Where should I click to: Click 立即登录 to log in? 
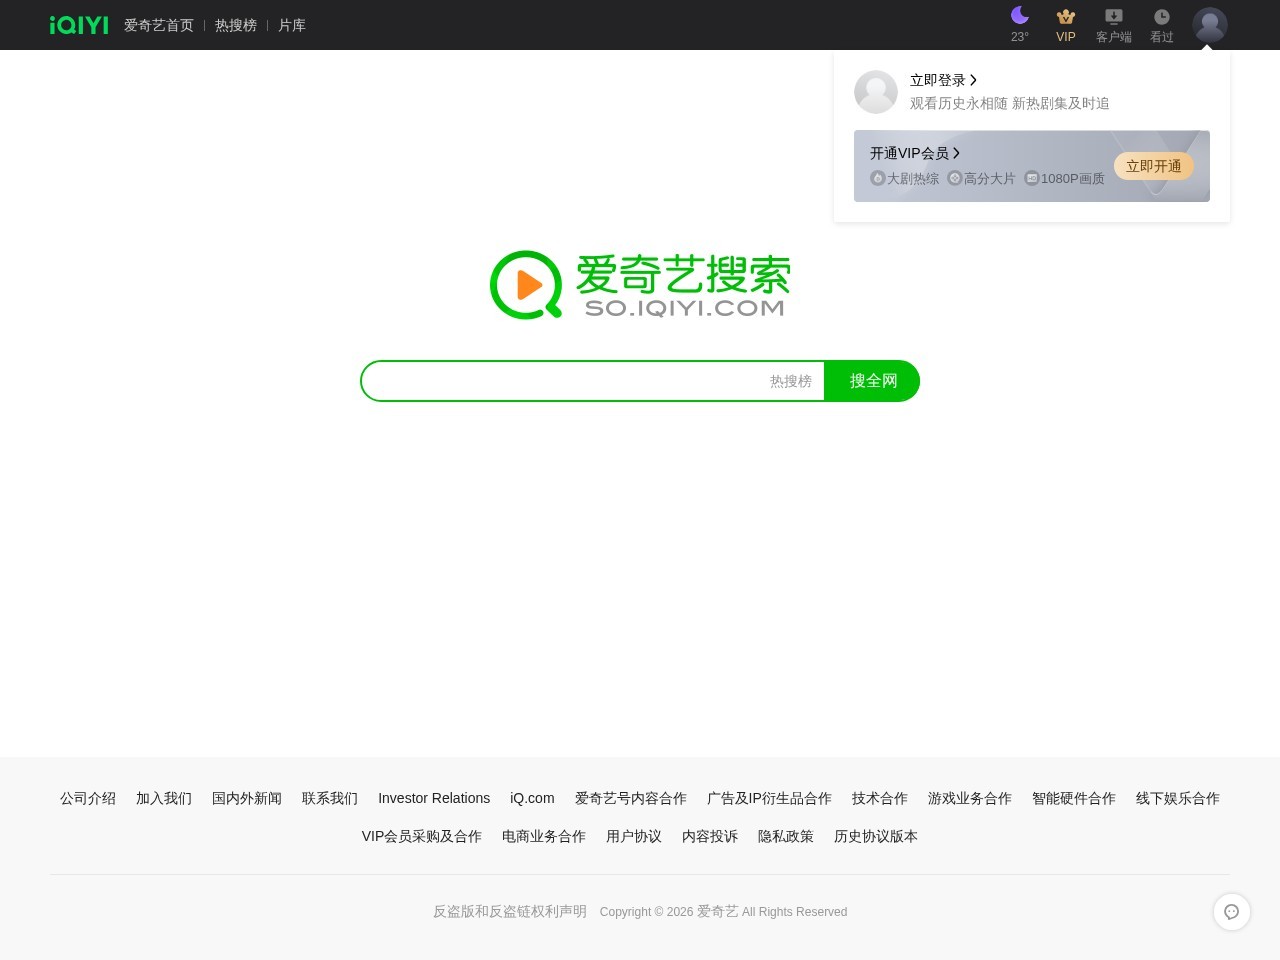(943, 80)
